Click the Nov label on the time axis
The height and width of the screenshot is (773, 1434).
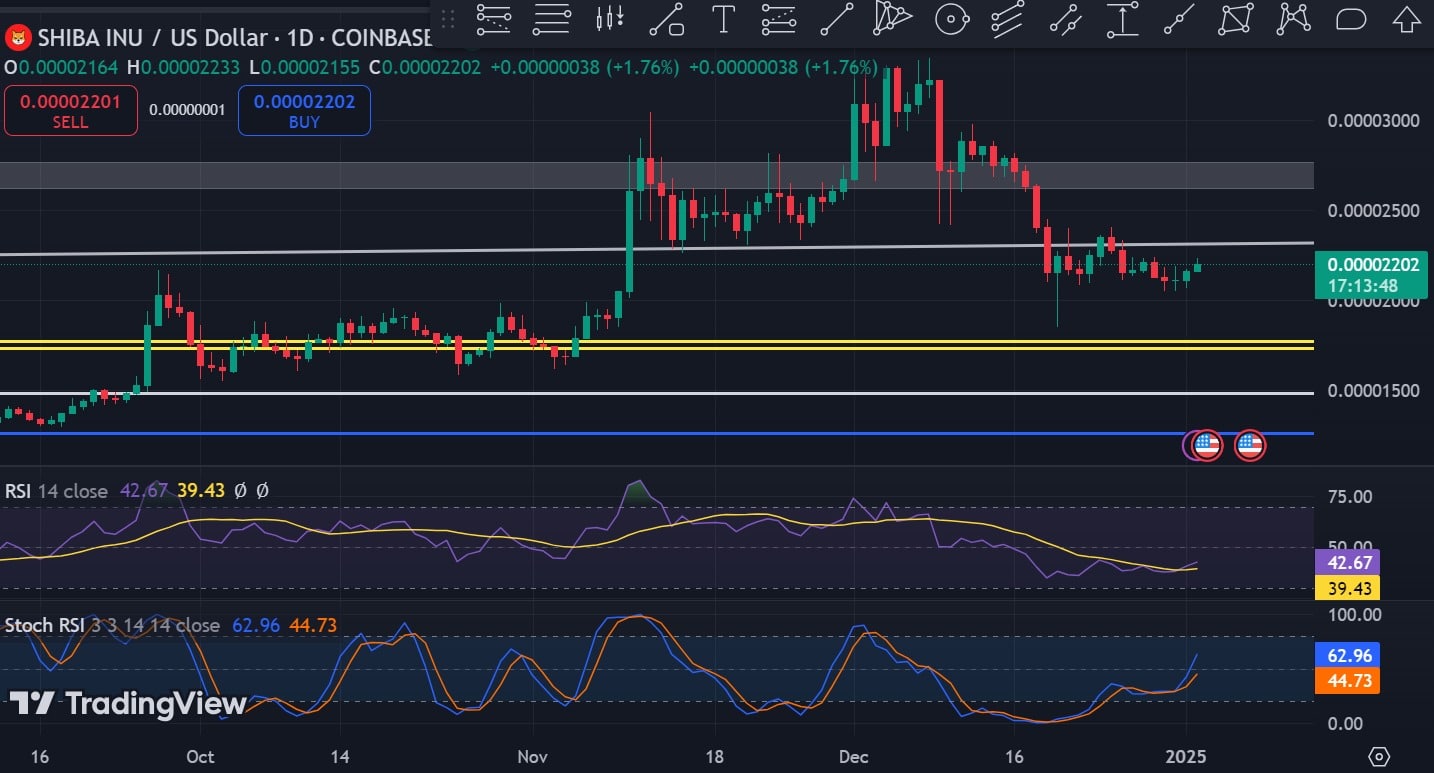tap(533, 756)
